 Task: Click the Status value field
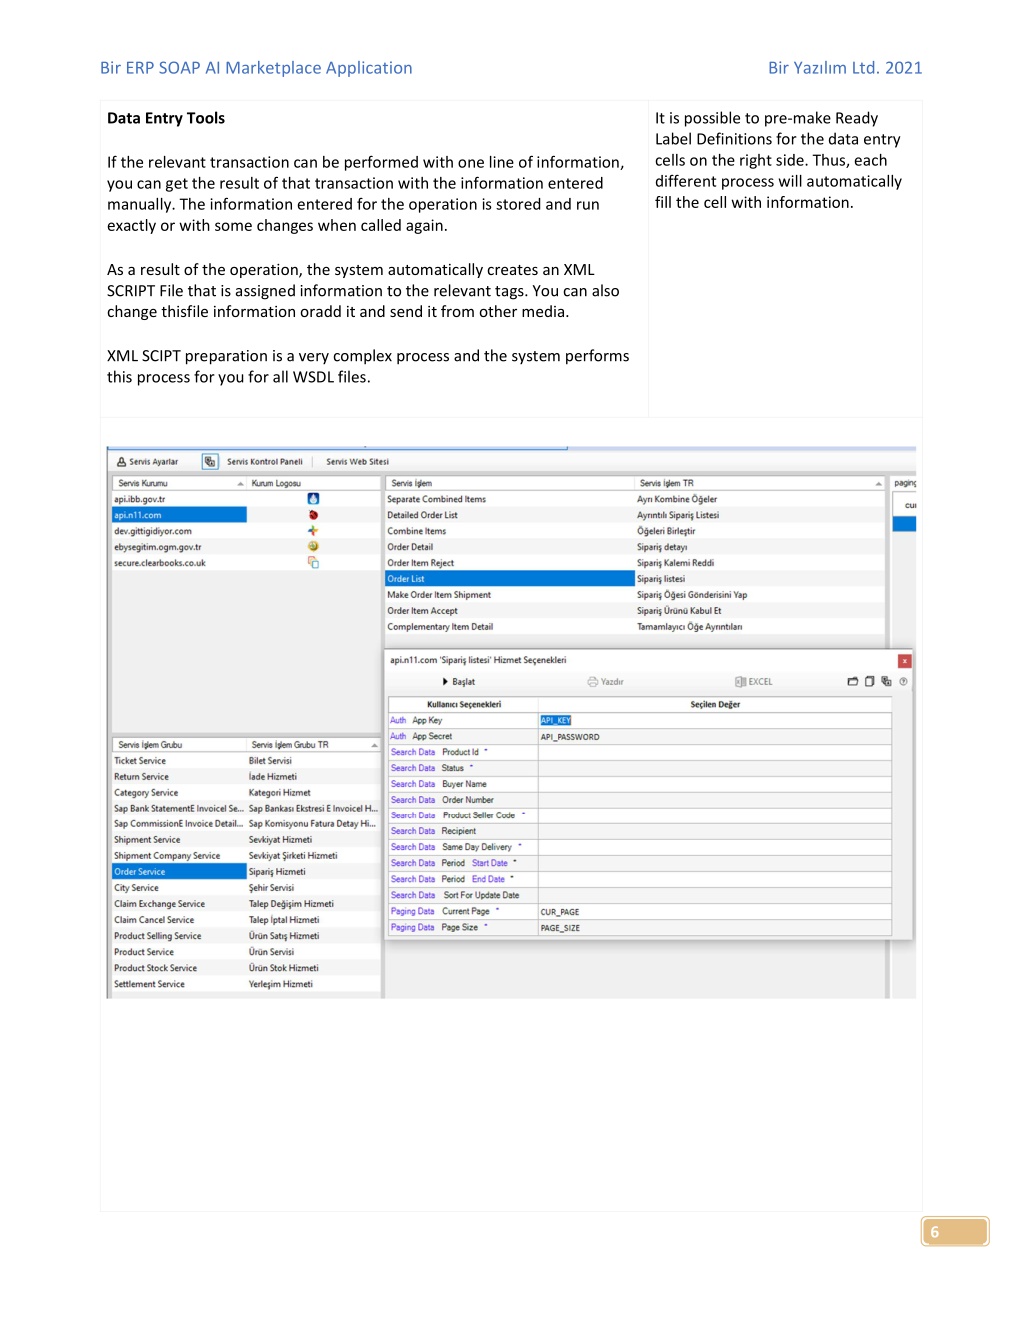[x=715, y=768]
